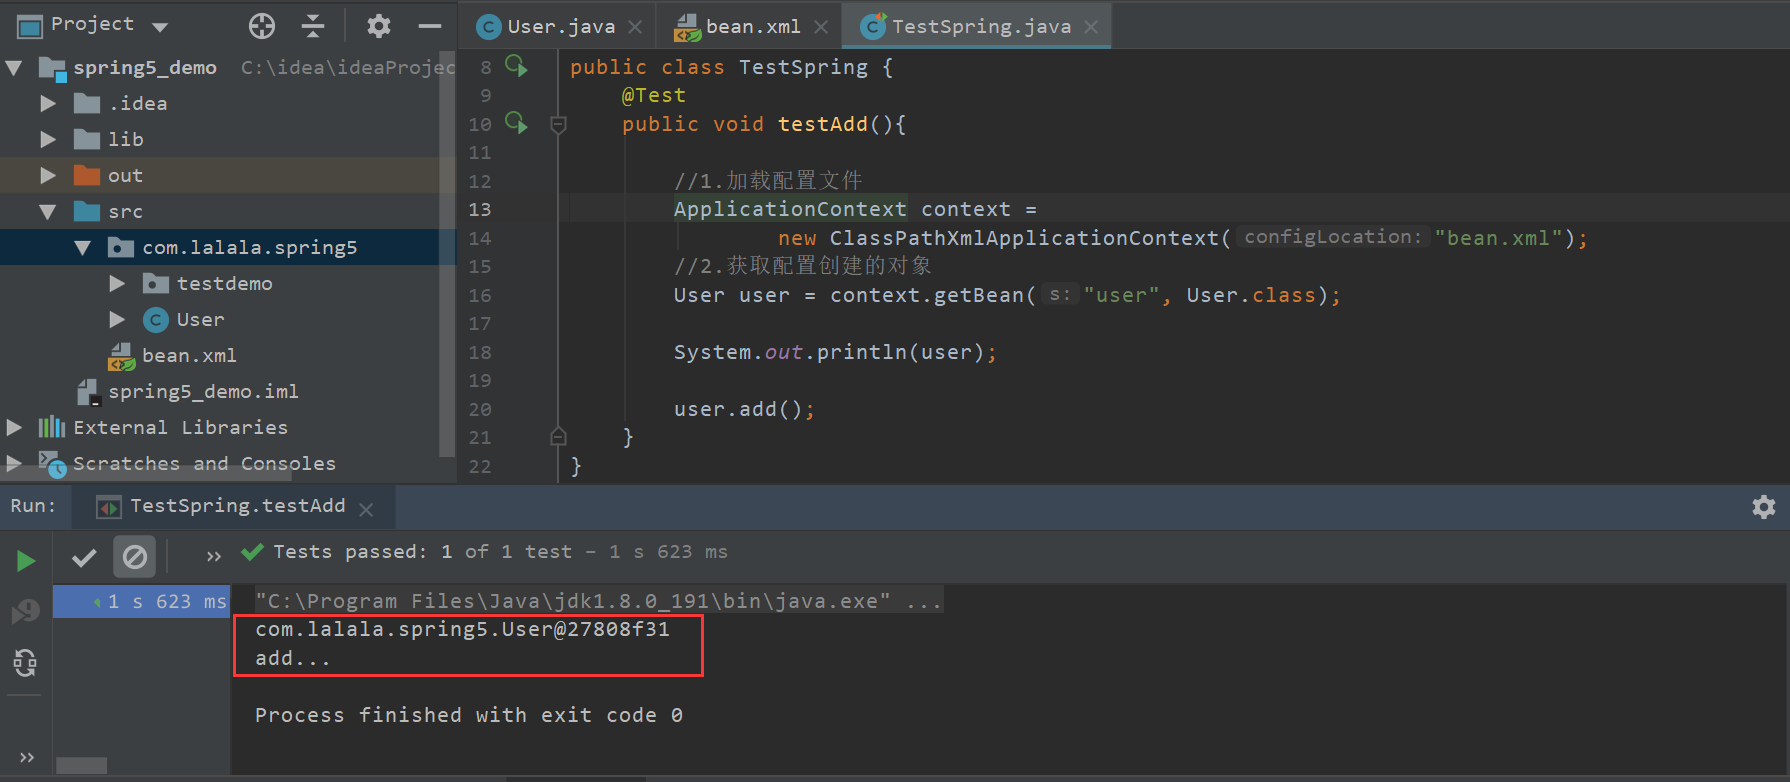The width and height of the screenshot is (1790, 782).
Task: Toggle show passed tests checkmark
Action: coord(84,557)
